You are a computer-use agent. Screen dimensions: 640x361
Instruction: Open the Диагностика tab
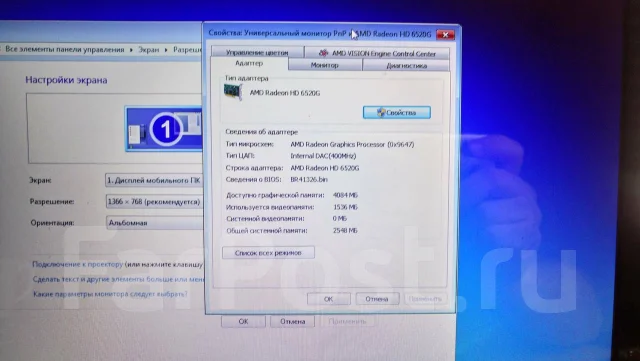point(406,65)
